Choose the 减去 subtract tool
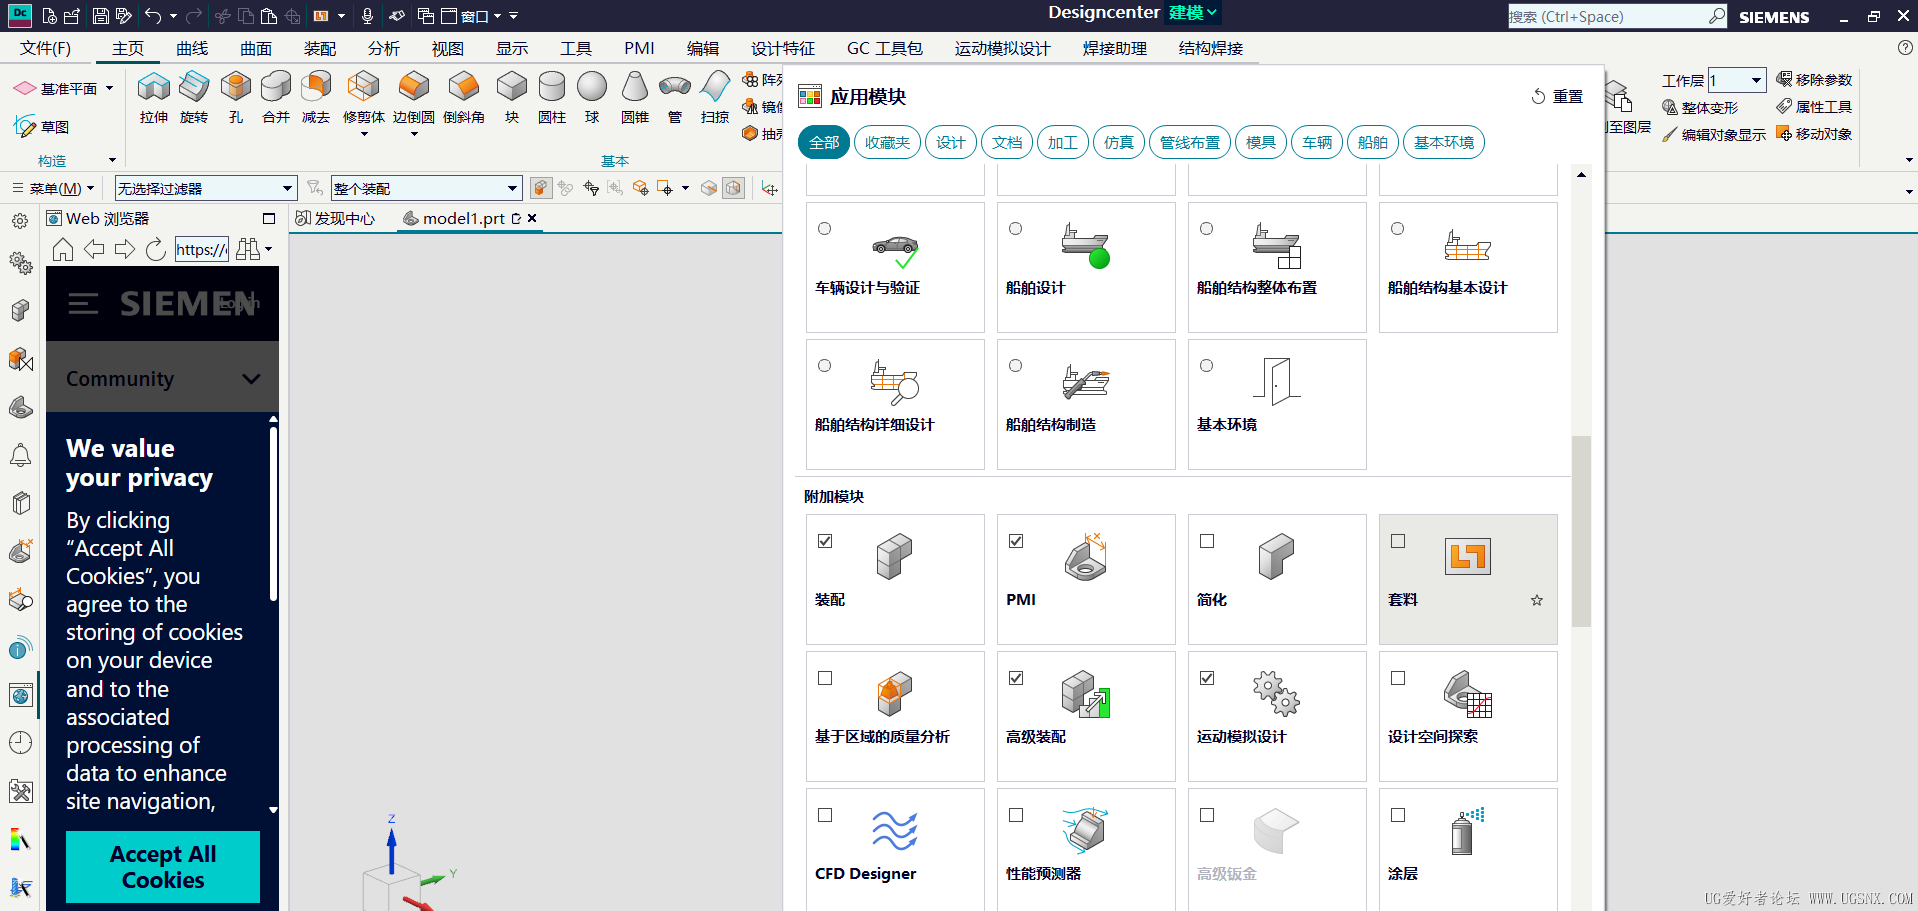Screen dimensions: 1918x911 point(316,97)
